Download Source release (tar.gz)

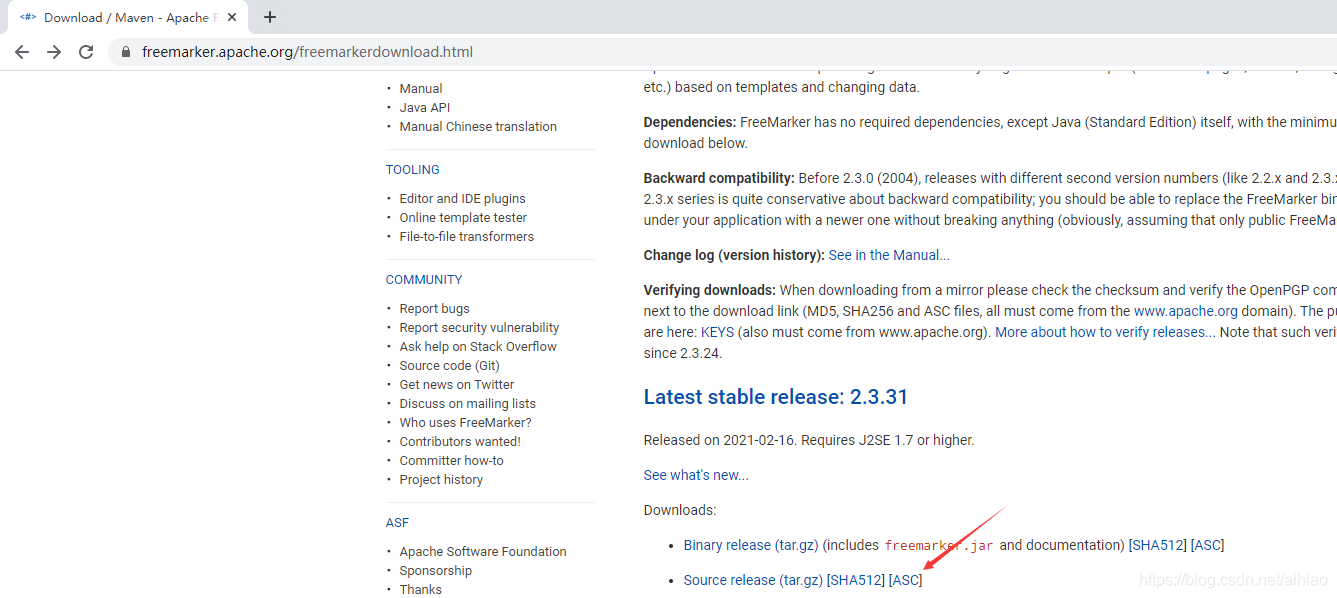(753, 580)
